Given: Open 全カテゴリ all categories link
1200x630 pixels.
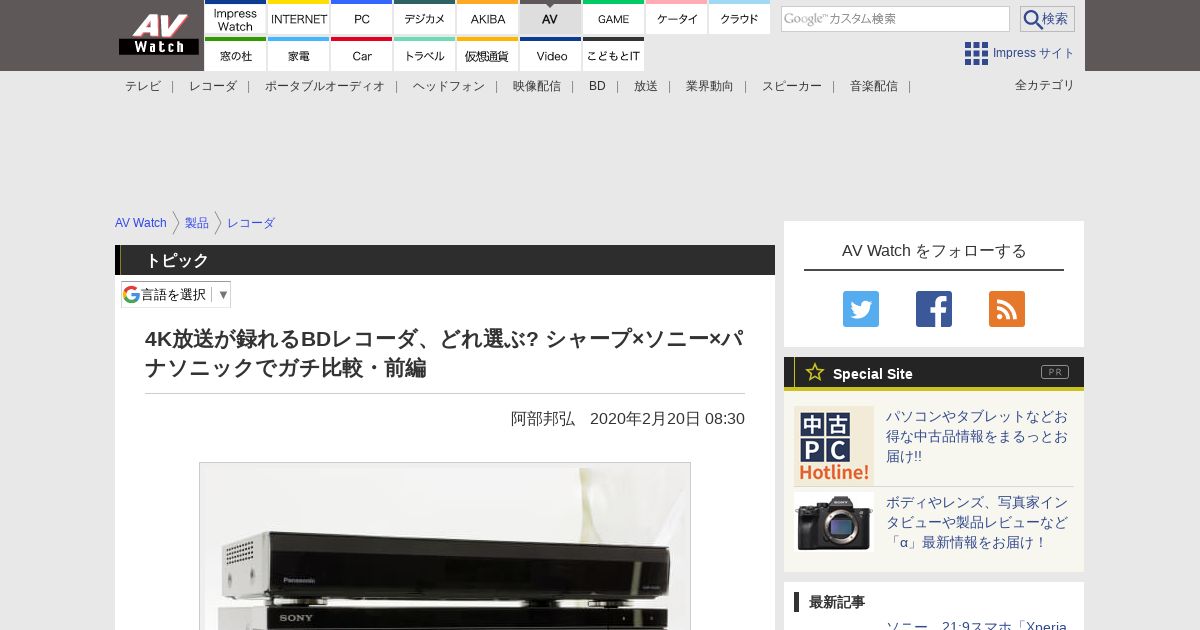Looking at the screenshot, I should 1045,85.
